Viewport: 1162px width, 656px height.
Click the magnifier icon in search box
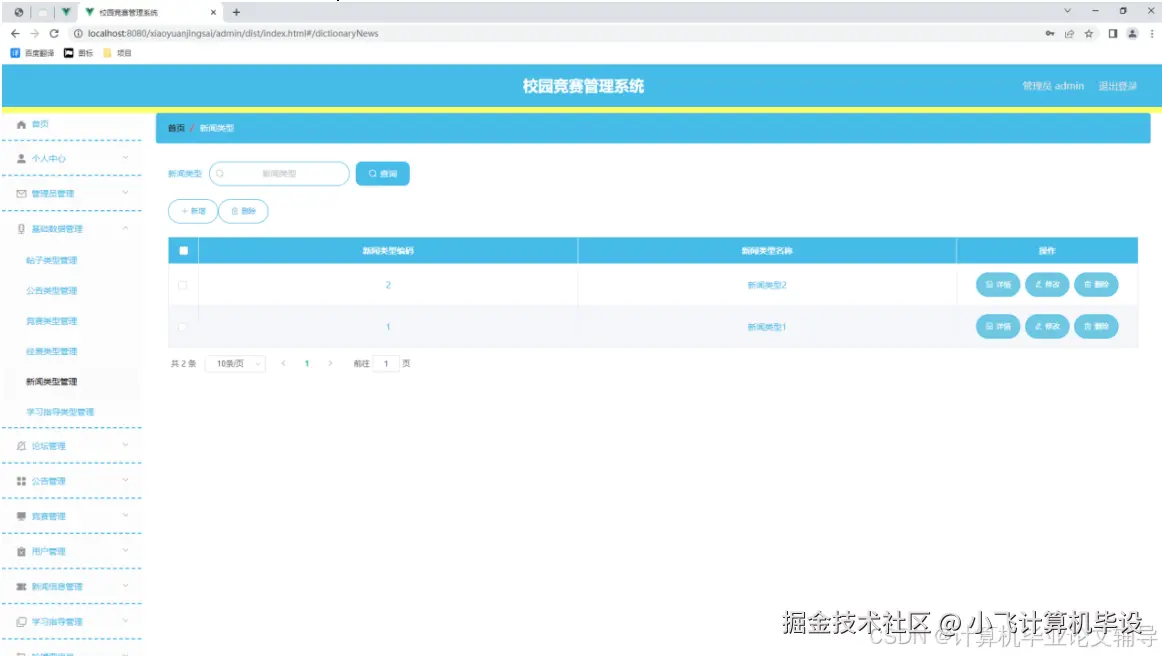pyautogui.click(x=219, y=173)
